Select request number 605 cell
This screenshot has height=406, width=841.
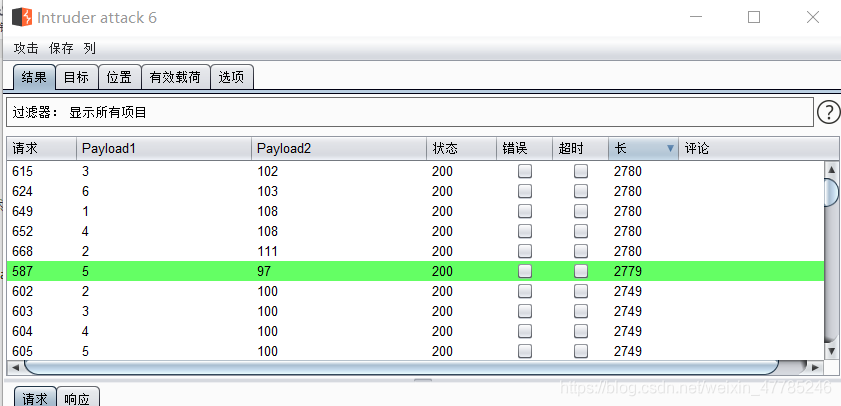coord(23,351)
